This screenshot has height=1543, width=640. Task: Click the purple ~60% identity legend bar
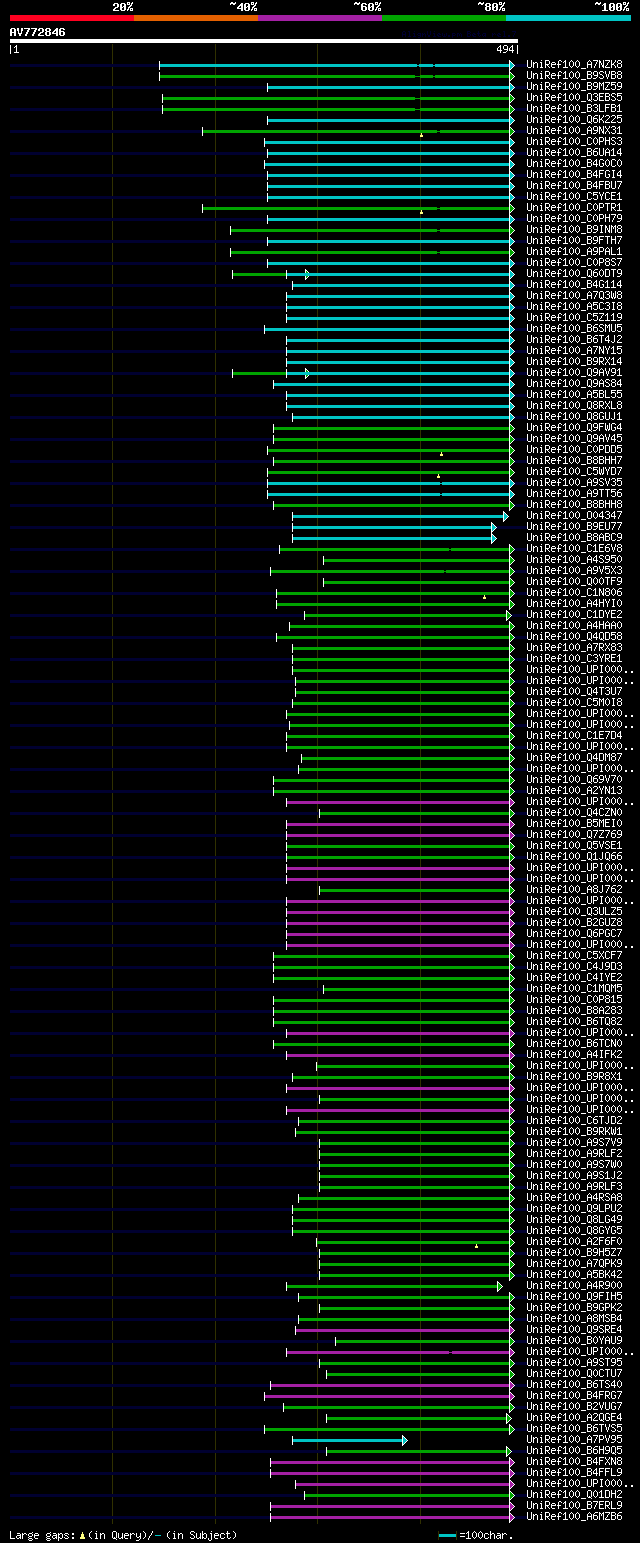click(319, 18)
